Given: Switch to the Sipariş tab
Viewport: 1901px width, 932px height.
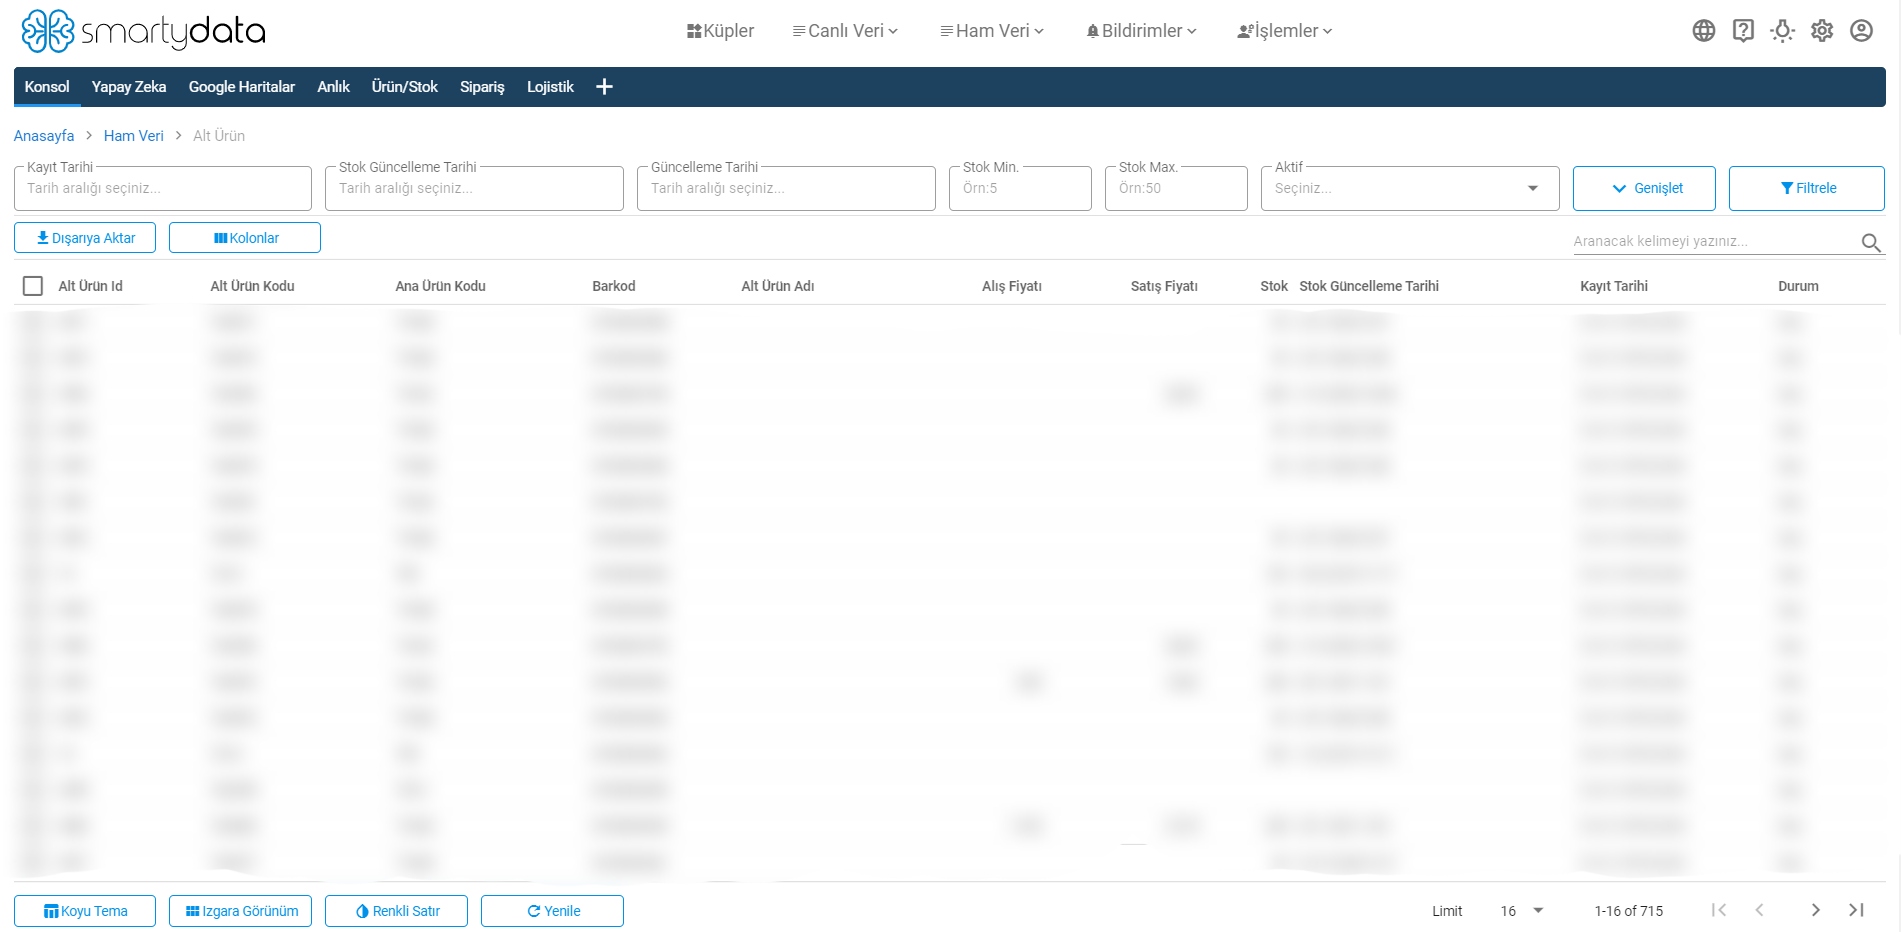Looking at the screenshot, I should click(x=482, y=87).
